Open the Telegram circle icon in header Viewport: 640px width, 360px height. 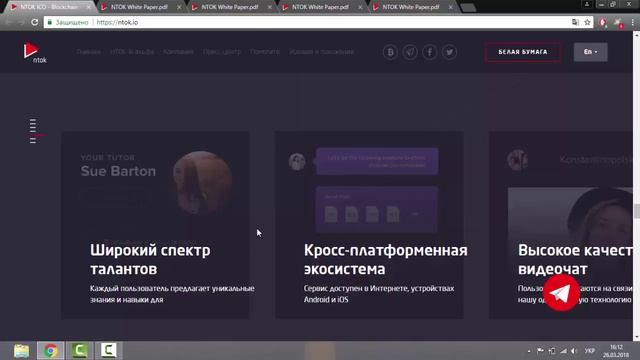tap(410, 52)
